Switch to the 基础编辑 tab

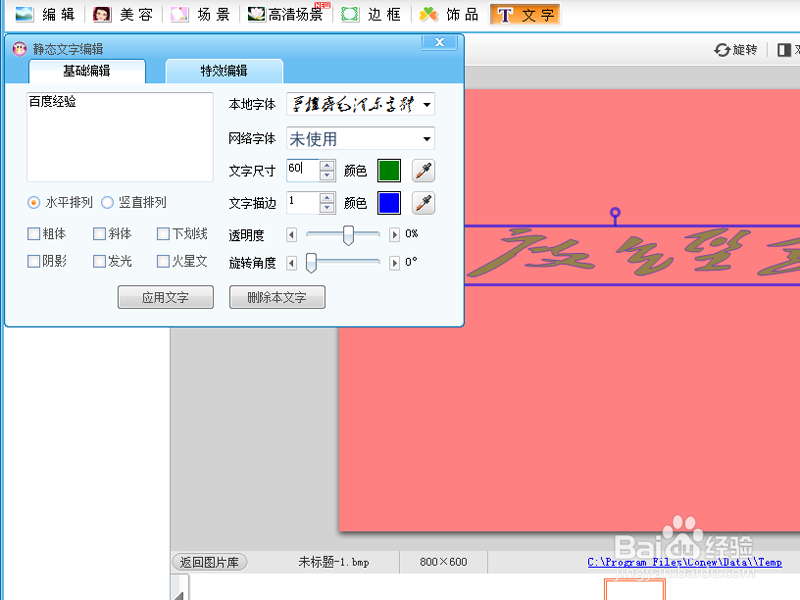(x=87, y=71)
